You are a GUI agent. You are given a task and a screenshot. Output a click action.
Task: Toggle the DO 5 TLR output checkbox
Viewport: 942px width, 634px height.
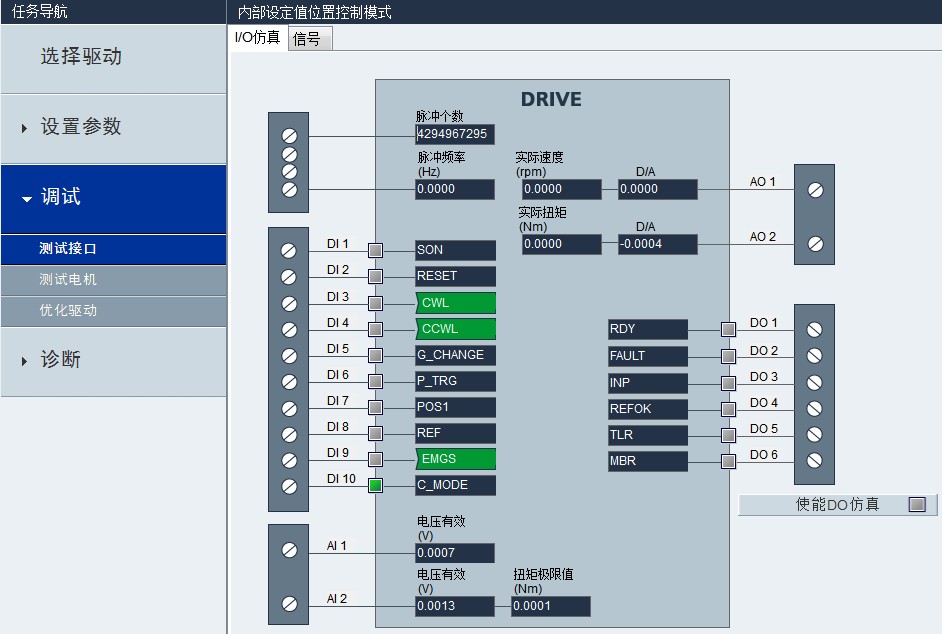(728, 435)
